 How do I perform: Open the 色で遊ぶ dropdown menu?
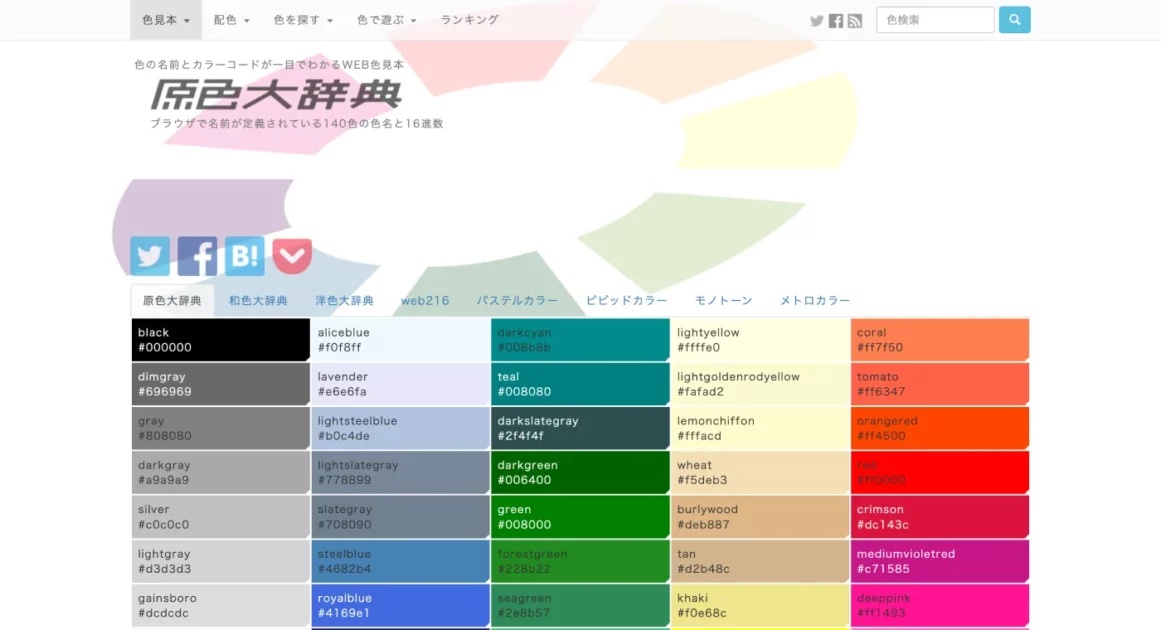pos(386,20)
